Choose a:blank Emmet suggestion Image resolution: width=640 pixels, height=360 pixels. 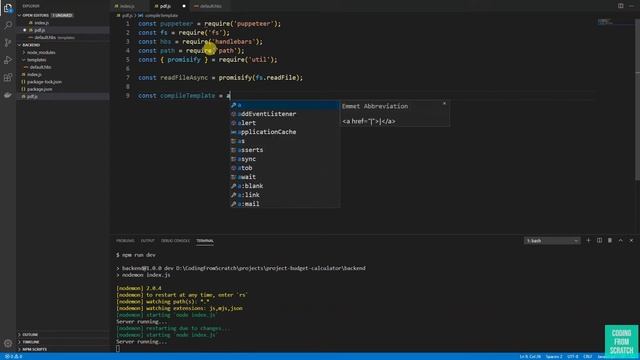tap(284, 186)
